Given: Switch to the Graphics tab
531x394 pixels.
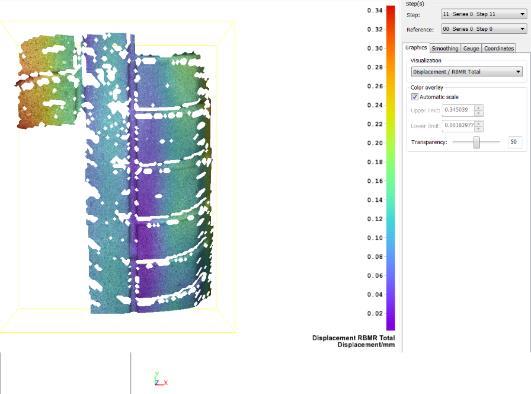Looking at the screenshot, I should (416, 48).
